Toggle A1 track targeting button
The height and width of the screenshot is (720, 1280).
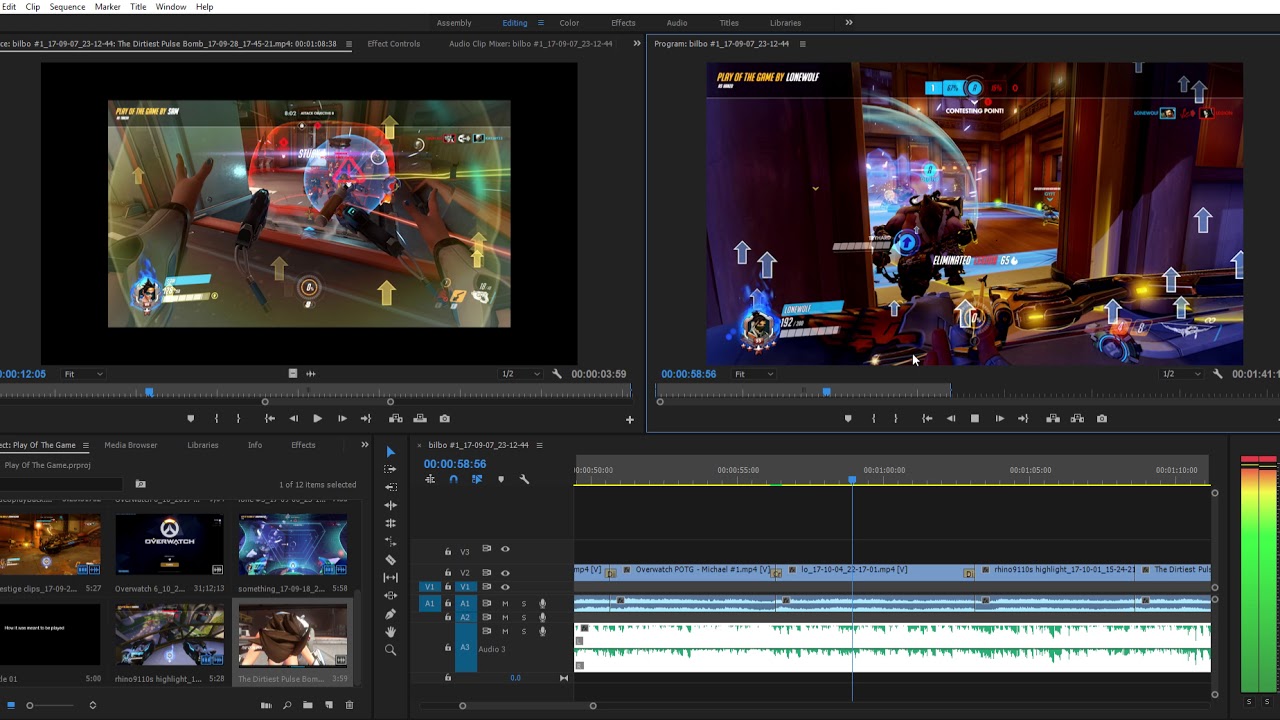coord(464,604)
